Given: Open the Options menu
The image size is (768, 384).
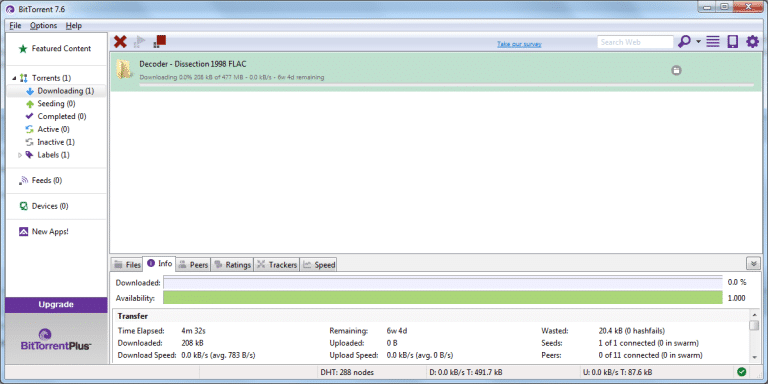Looking at the screenshot, I should pos(43,25).
